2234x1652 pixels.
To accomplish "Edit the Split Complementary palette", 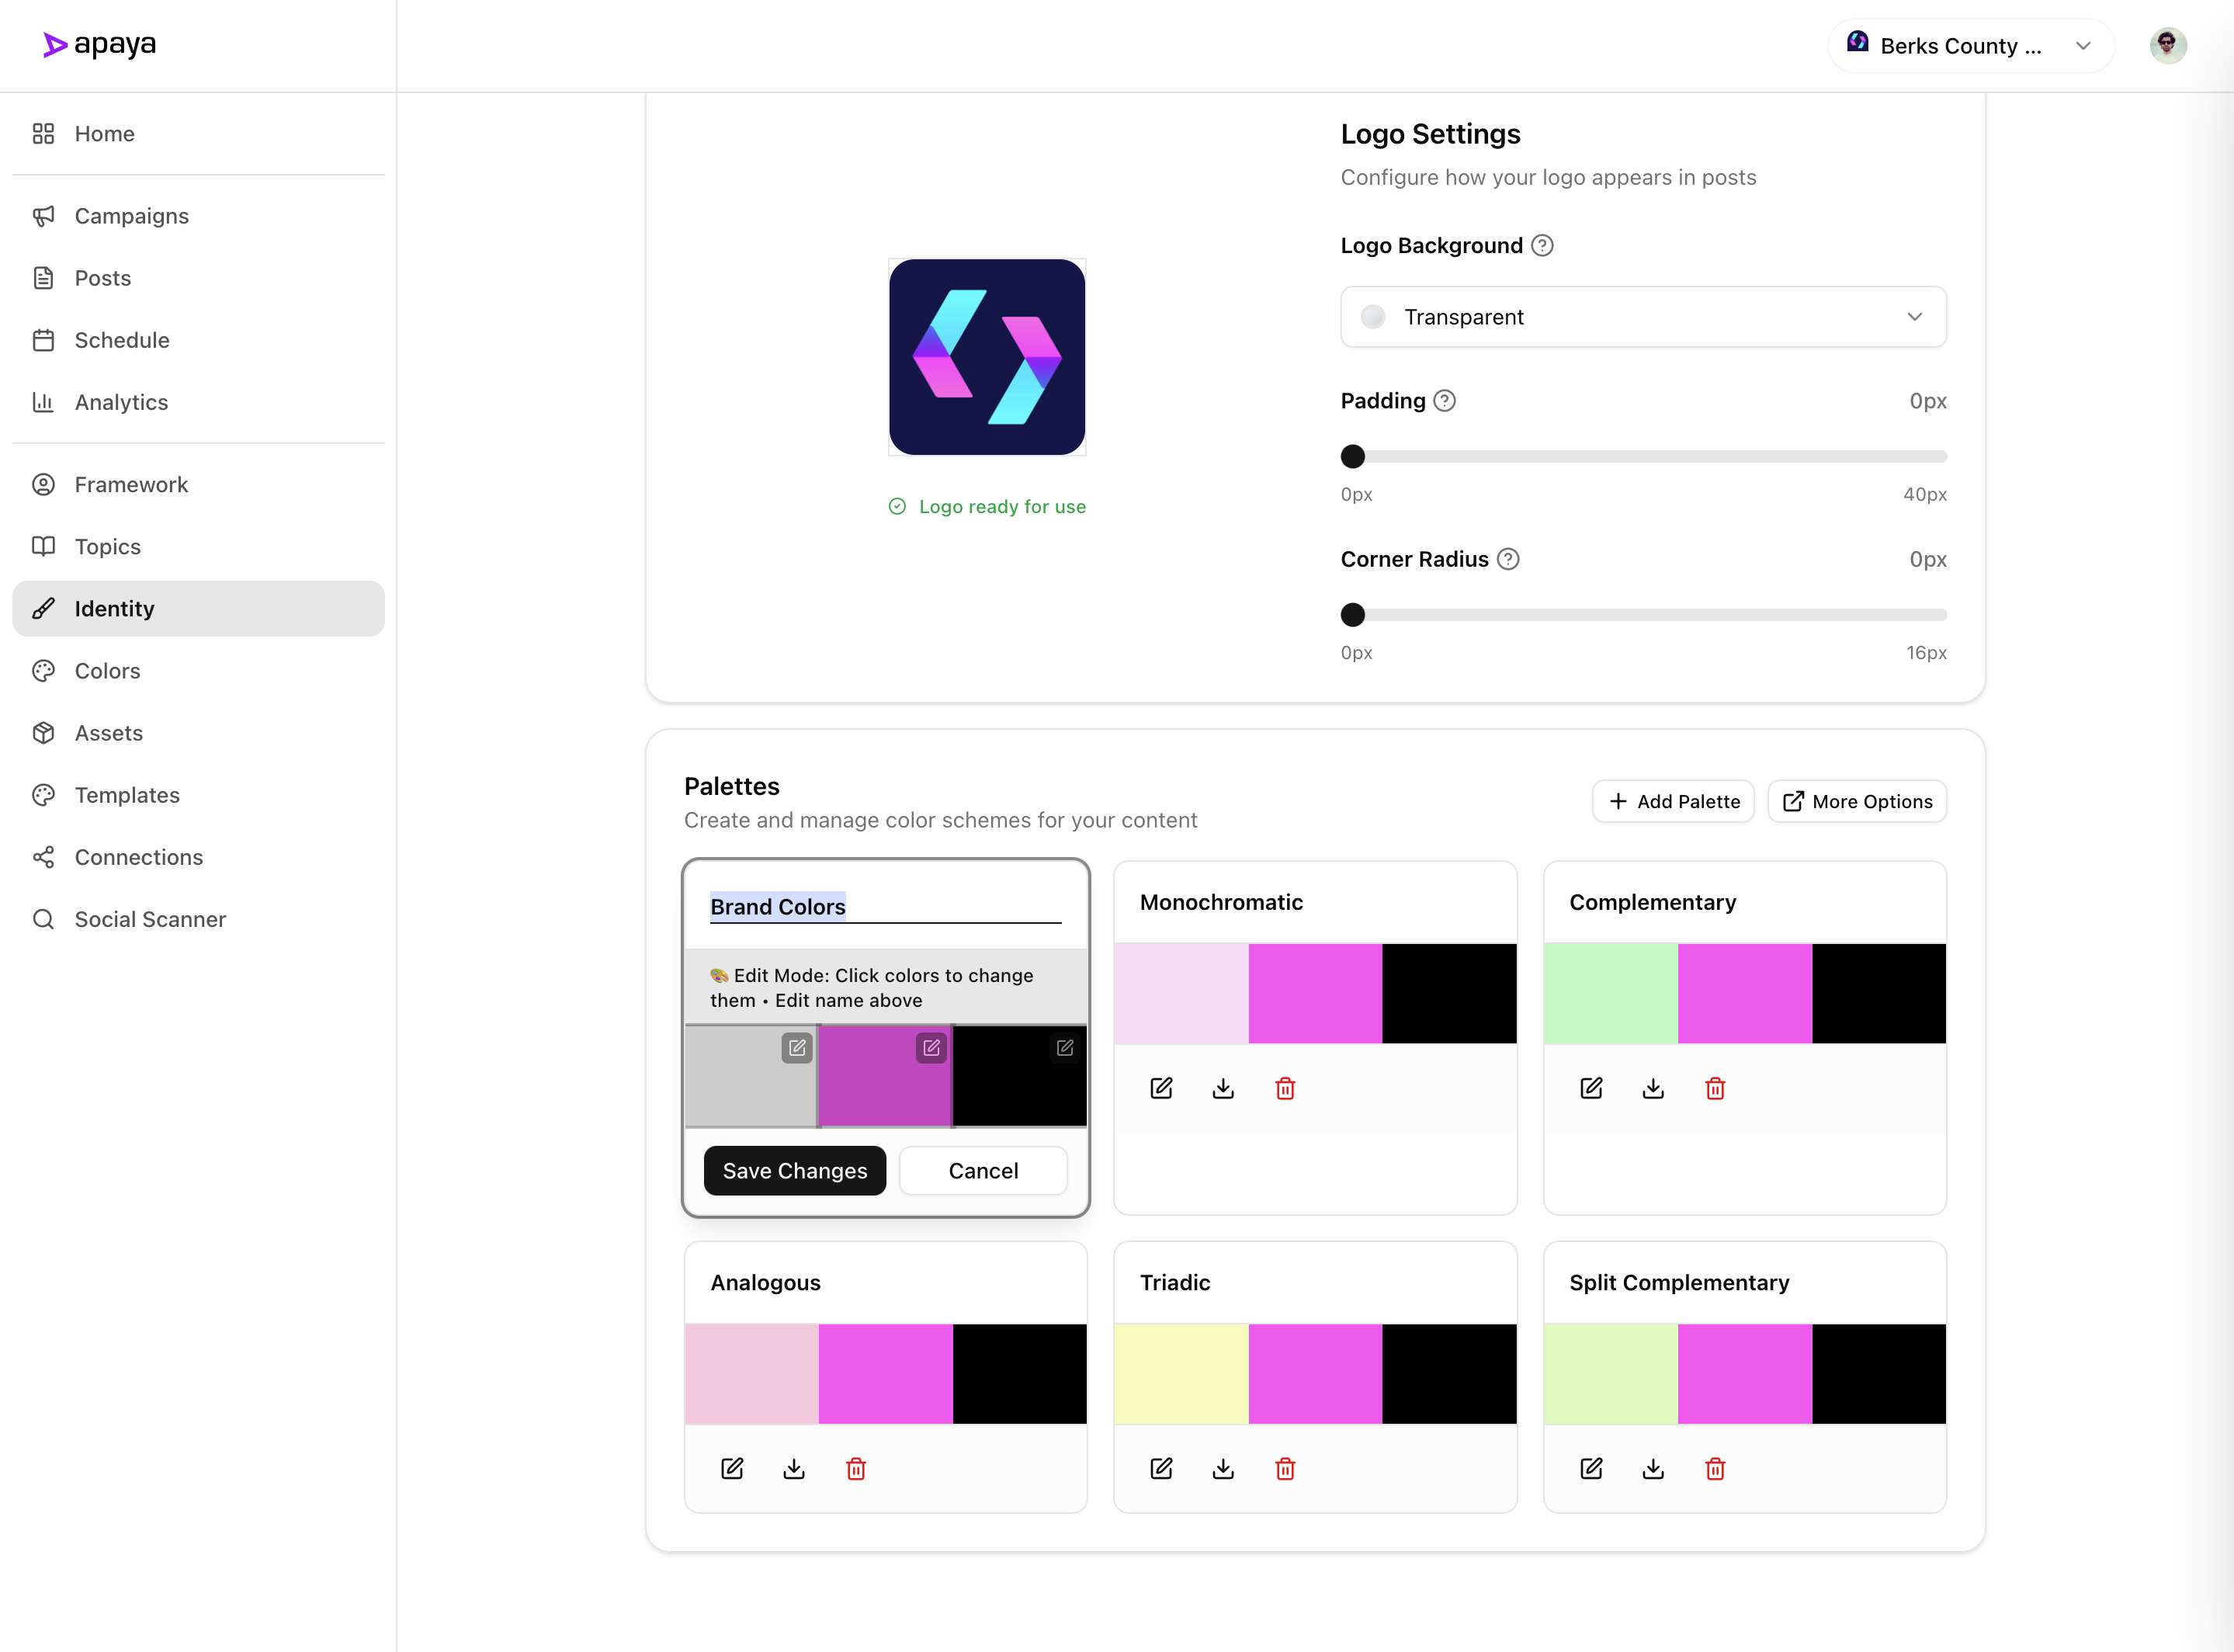I will [x=1591, y=1468].
